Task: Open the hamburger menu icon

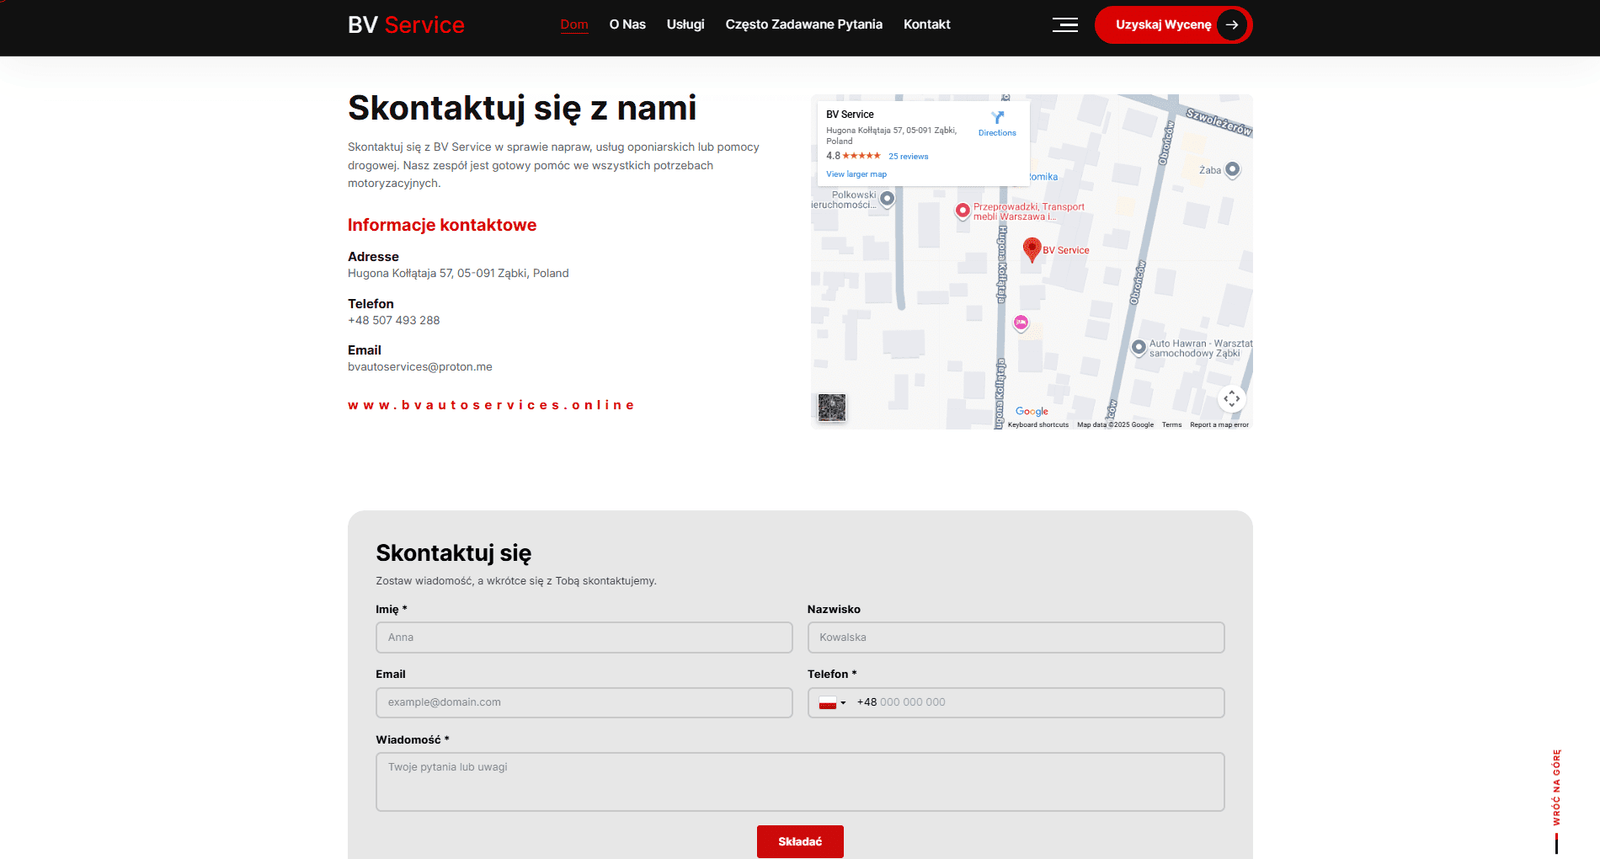Action: coord(1065,25)
